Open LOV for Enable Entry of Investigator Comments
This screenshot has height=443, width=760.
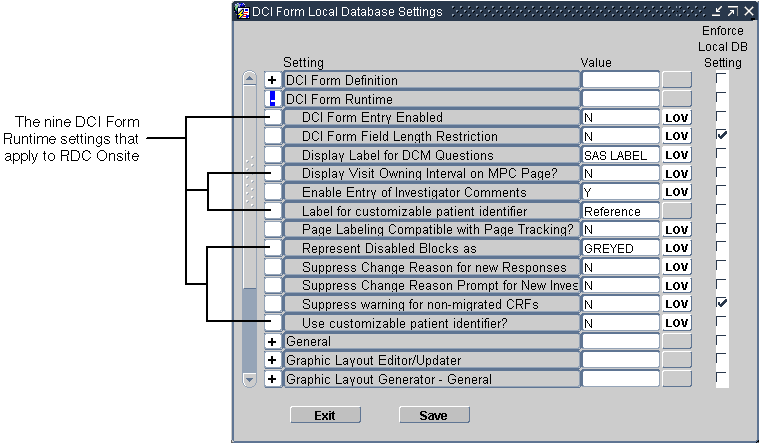(x=677, y=192)
